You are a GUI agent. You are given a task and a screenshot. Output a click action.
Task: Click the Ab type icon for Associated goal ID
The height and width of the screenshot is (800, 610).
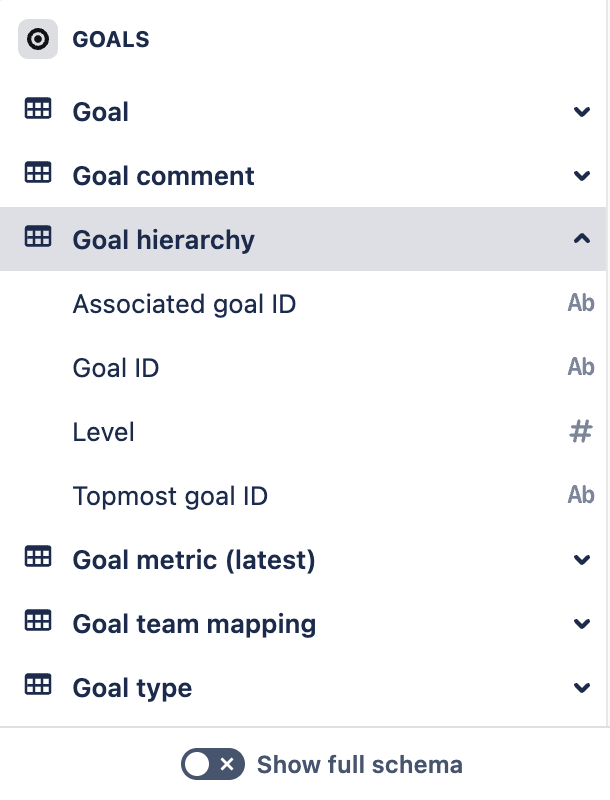tap(581, 303)
